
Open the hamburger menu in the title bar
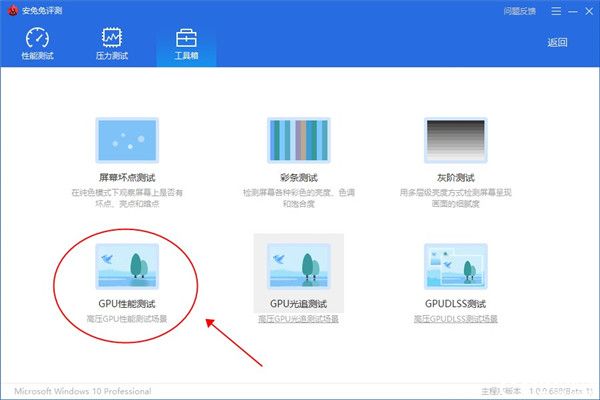(556, 11)
